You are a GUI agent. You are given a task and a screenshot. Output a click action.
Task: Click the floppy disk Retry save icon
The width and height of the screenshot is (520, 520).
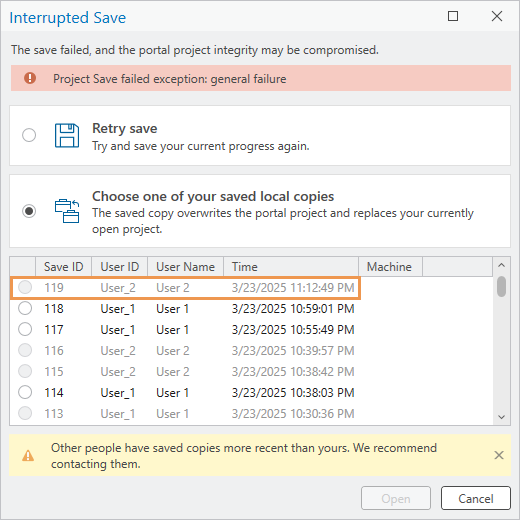click(67, 135)
